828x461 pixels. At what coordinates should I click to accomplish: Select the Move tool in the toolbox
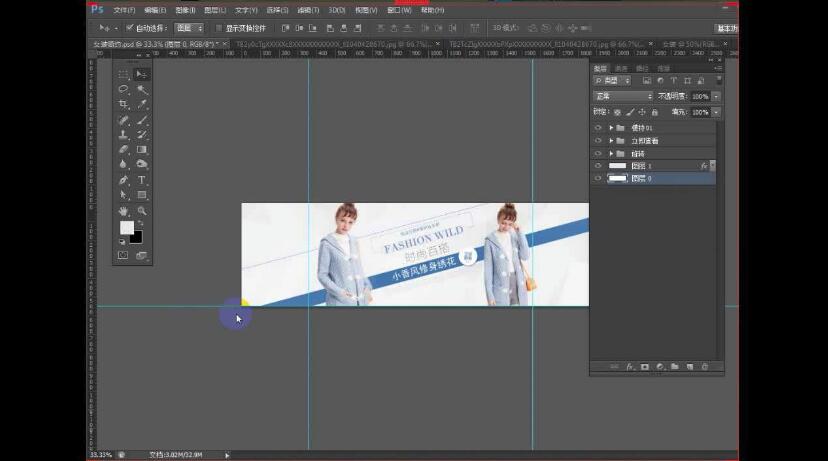click(x=141, y=74)
